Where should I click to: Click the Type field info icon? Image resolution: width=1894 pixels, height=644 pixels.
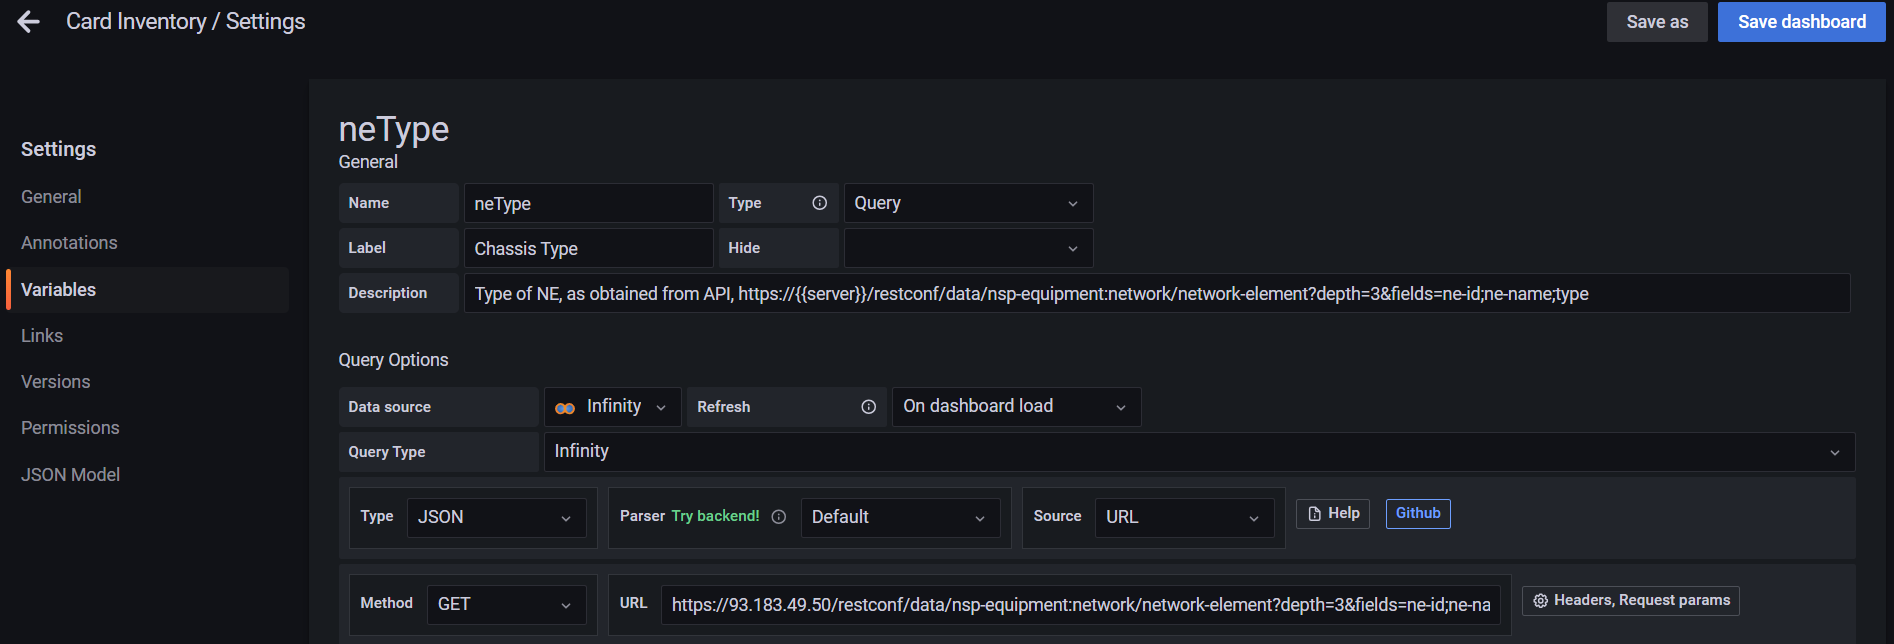[x=820, y=203]
